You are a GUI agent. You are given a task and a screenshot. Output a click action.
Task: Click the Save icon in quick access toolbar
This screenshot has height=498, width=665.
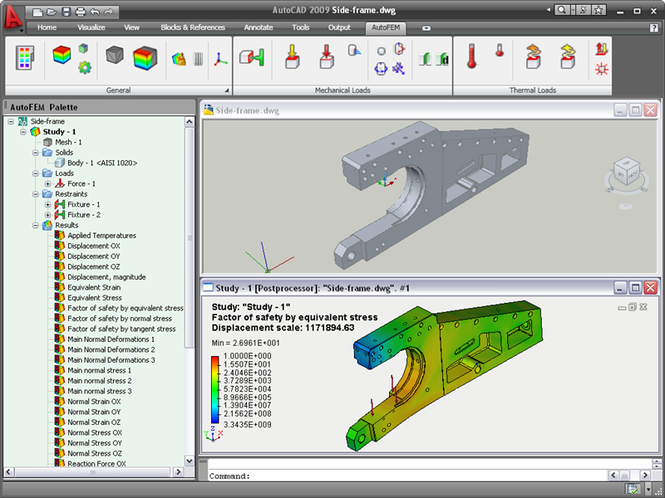pyautogui.click(x=66, y=11)
